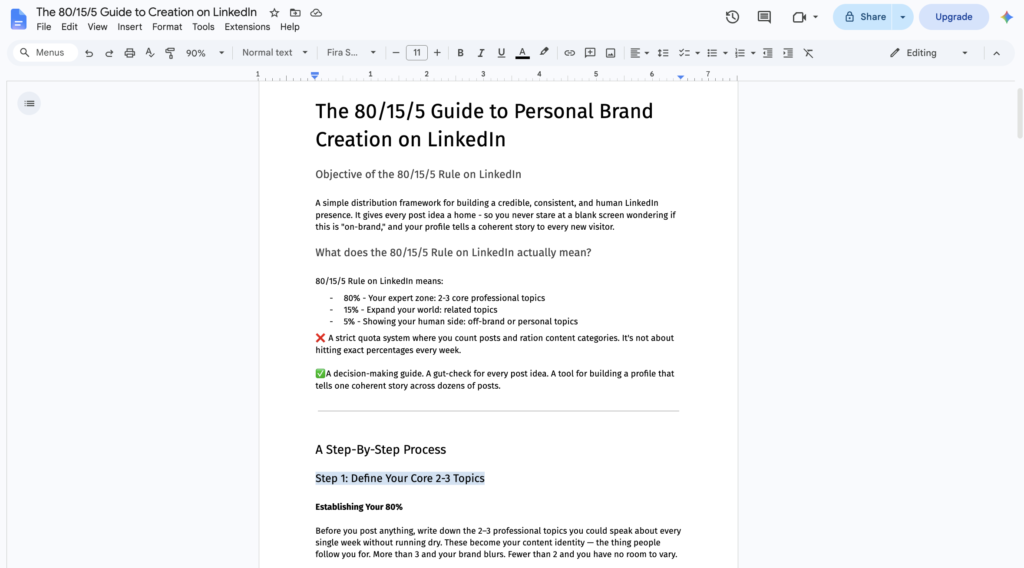The height and width of the screenshot is (568, 1024).
Task: Open the Google Docs home icon
Action: point(18,19)
